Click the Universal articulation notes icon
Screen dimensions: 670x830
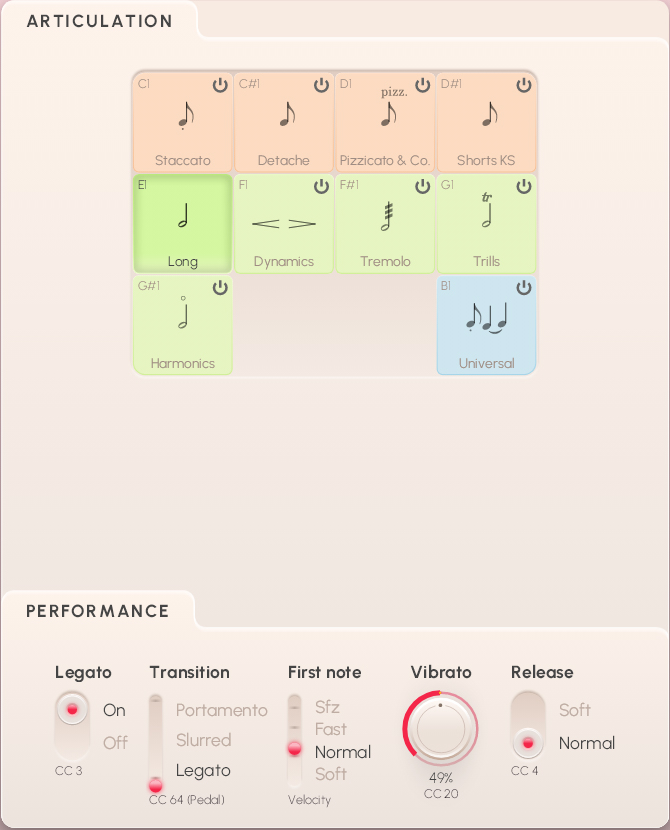point(487,319)
